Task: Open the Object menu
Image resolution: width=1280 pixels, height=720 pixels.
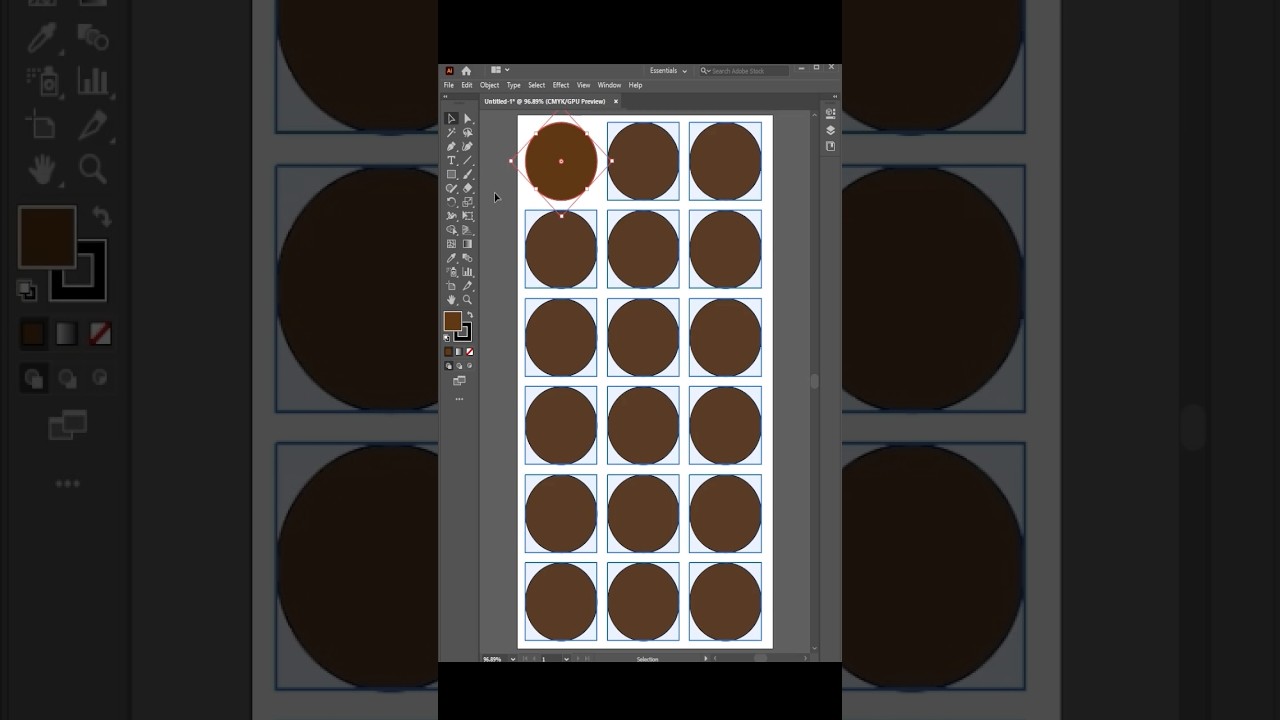Action: pyautogui.click(x=489, y=85)
